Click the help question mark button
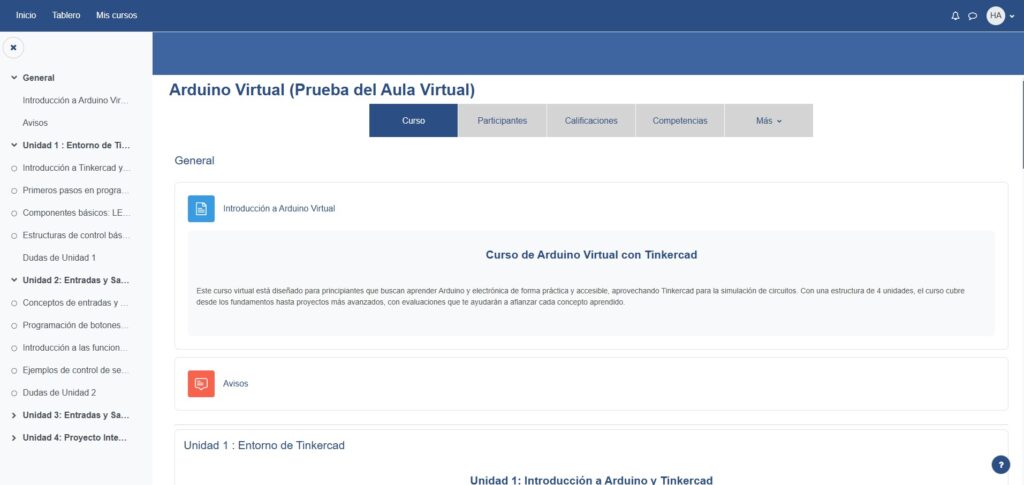Screen dimensions: 1024x485 tap(1000, 465)
